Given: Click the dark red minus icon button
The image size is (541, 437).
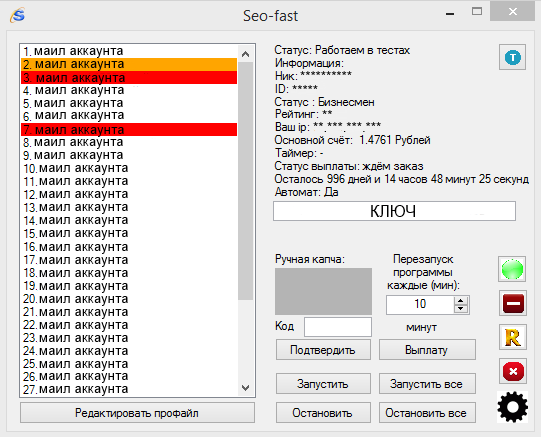Looking at the screenshot, I should tap(513, 303).
